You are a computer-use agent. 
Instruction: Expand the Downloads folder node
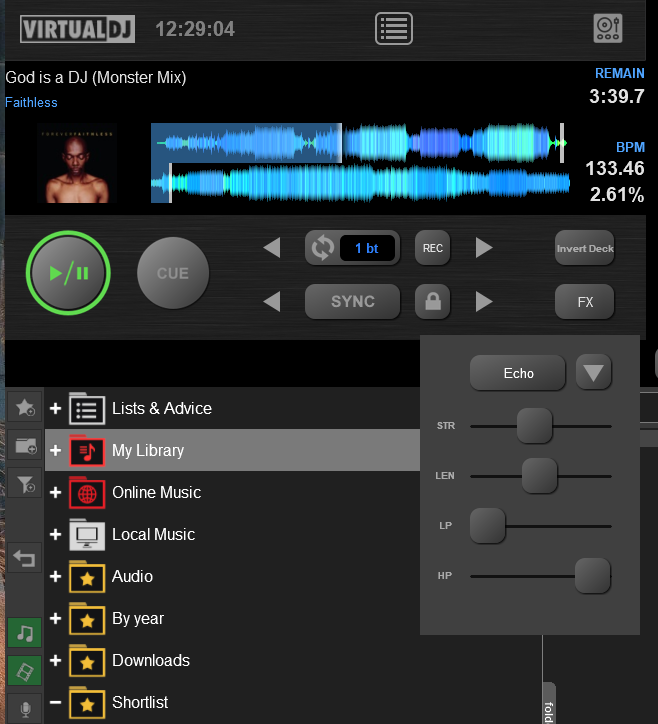(55, 660)
